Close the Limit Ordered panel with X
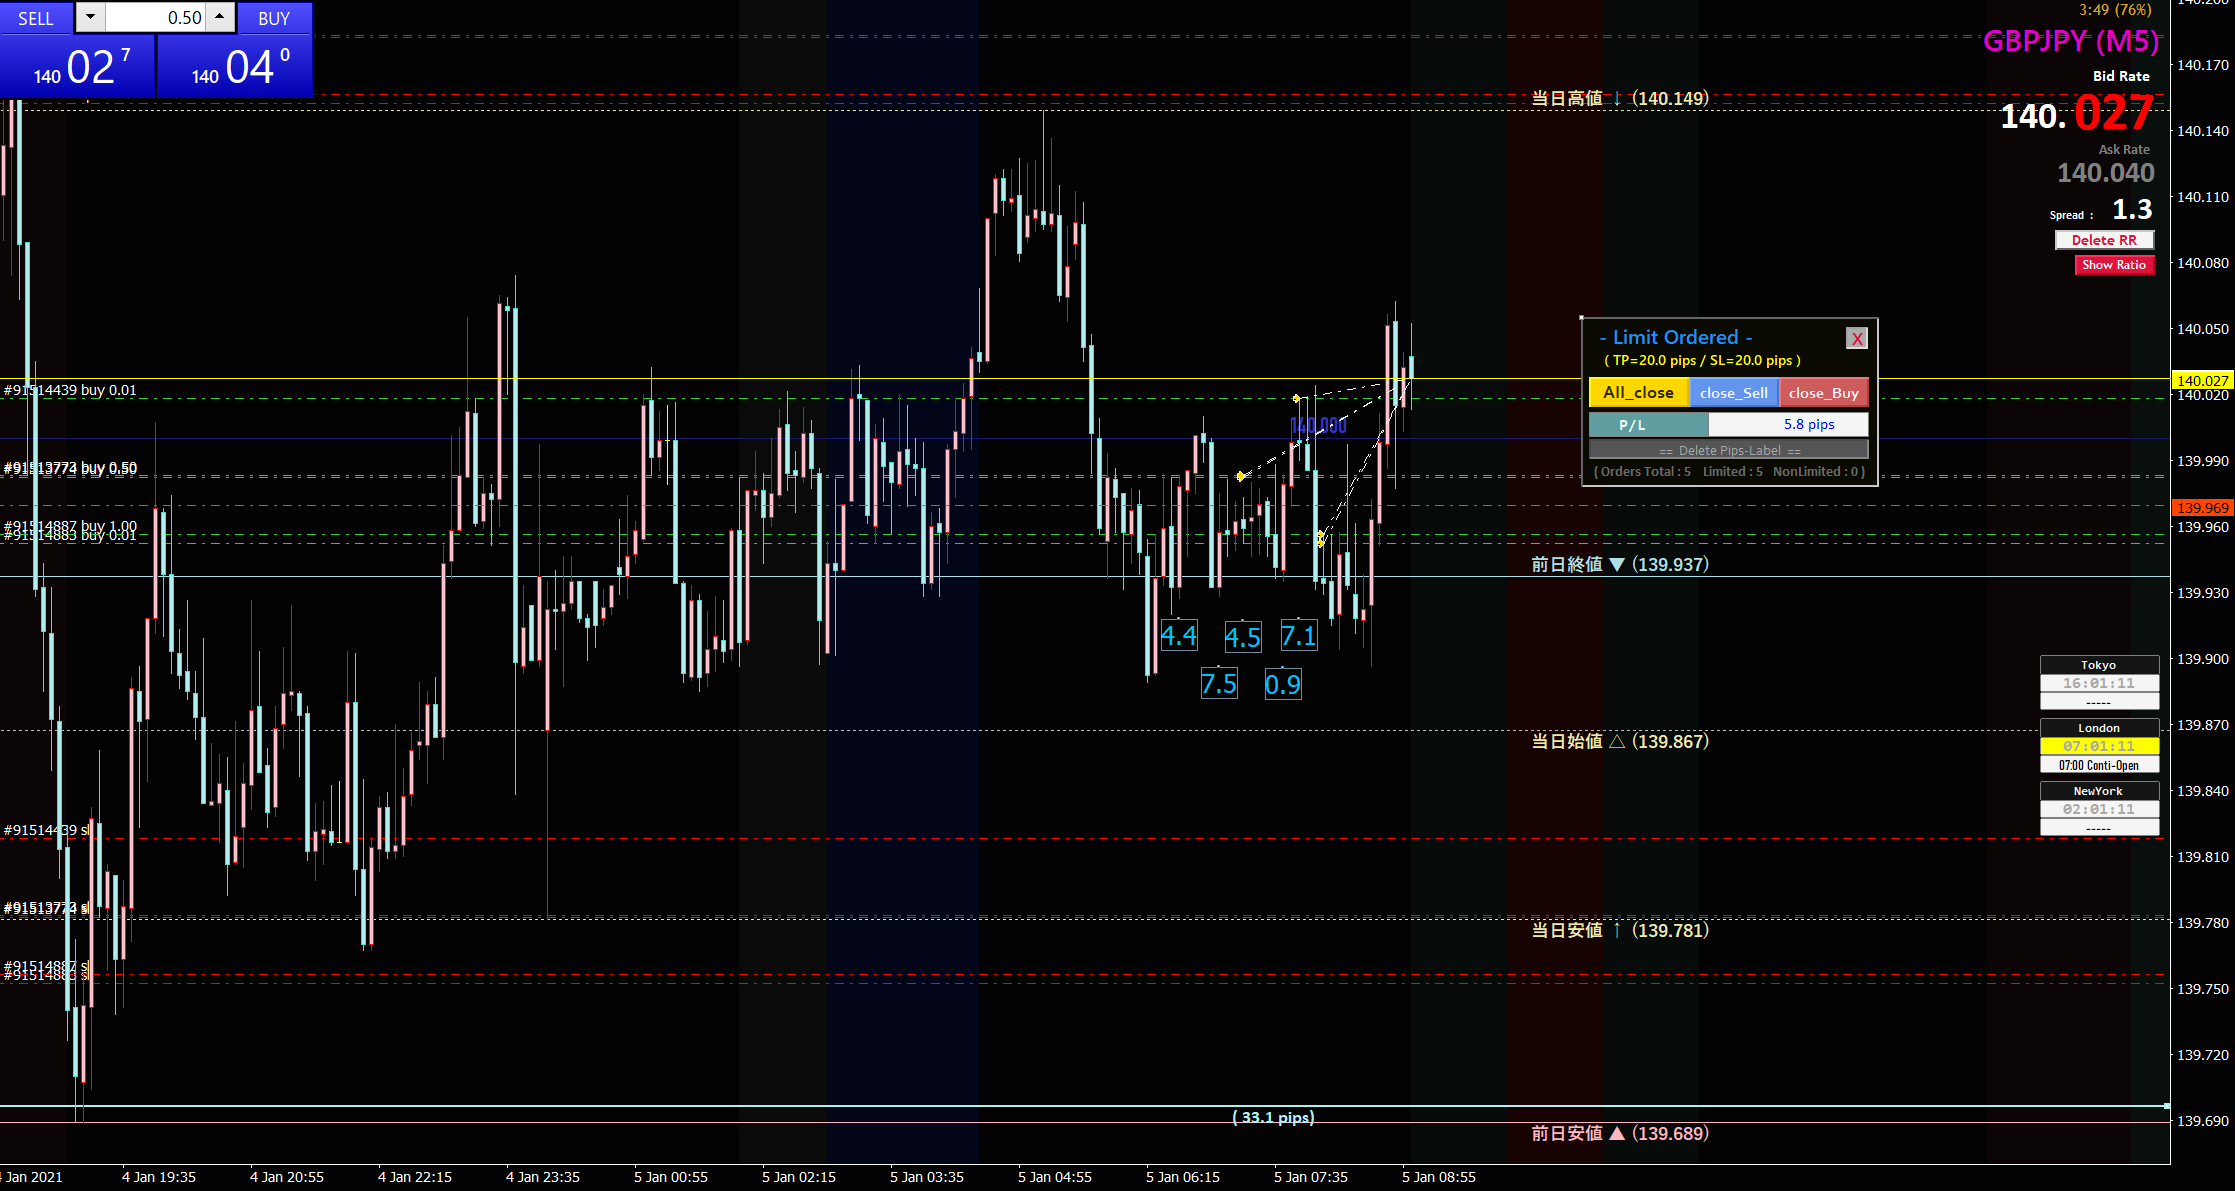The width and height of the screenshot is (2235, 1191). (1857, 338)
